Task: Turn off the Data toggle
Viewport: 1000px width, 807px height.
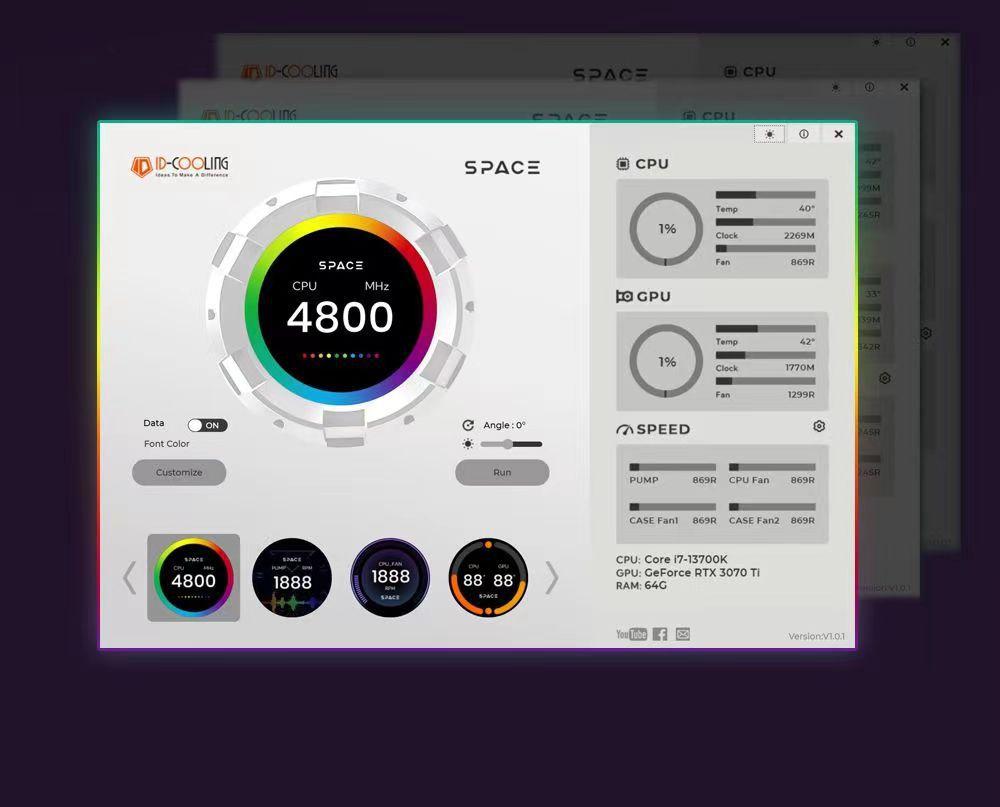Action: [x=207, y=426]
